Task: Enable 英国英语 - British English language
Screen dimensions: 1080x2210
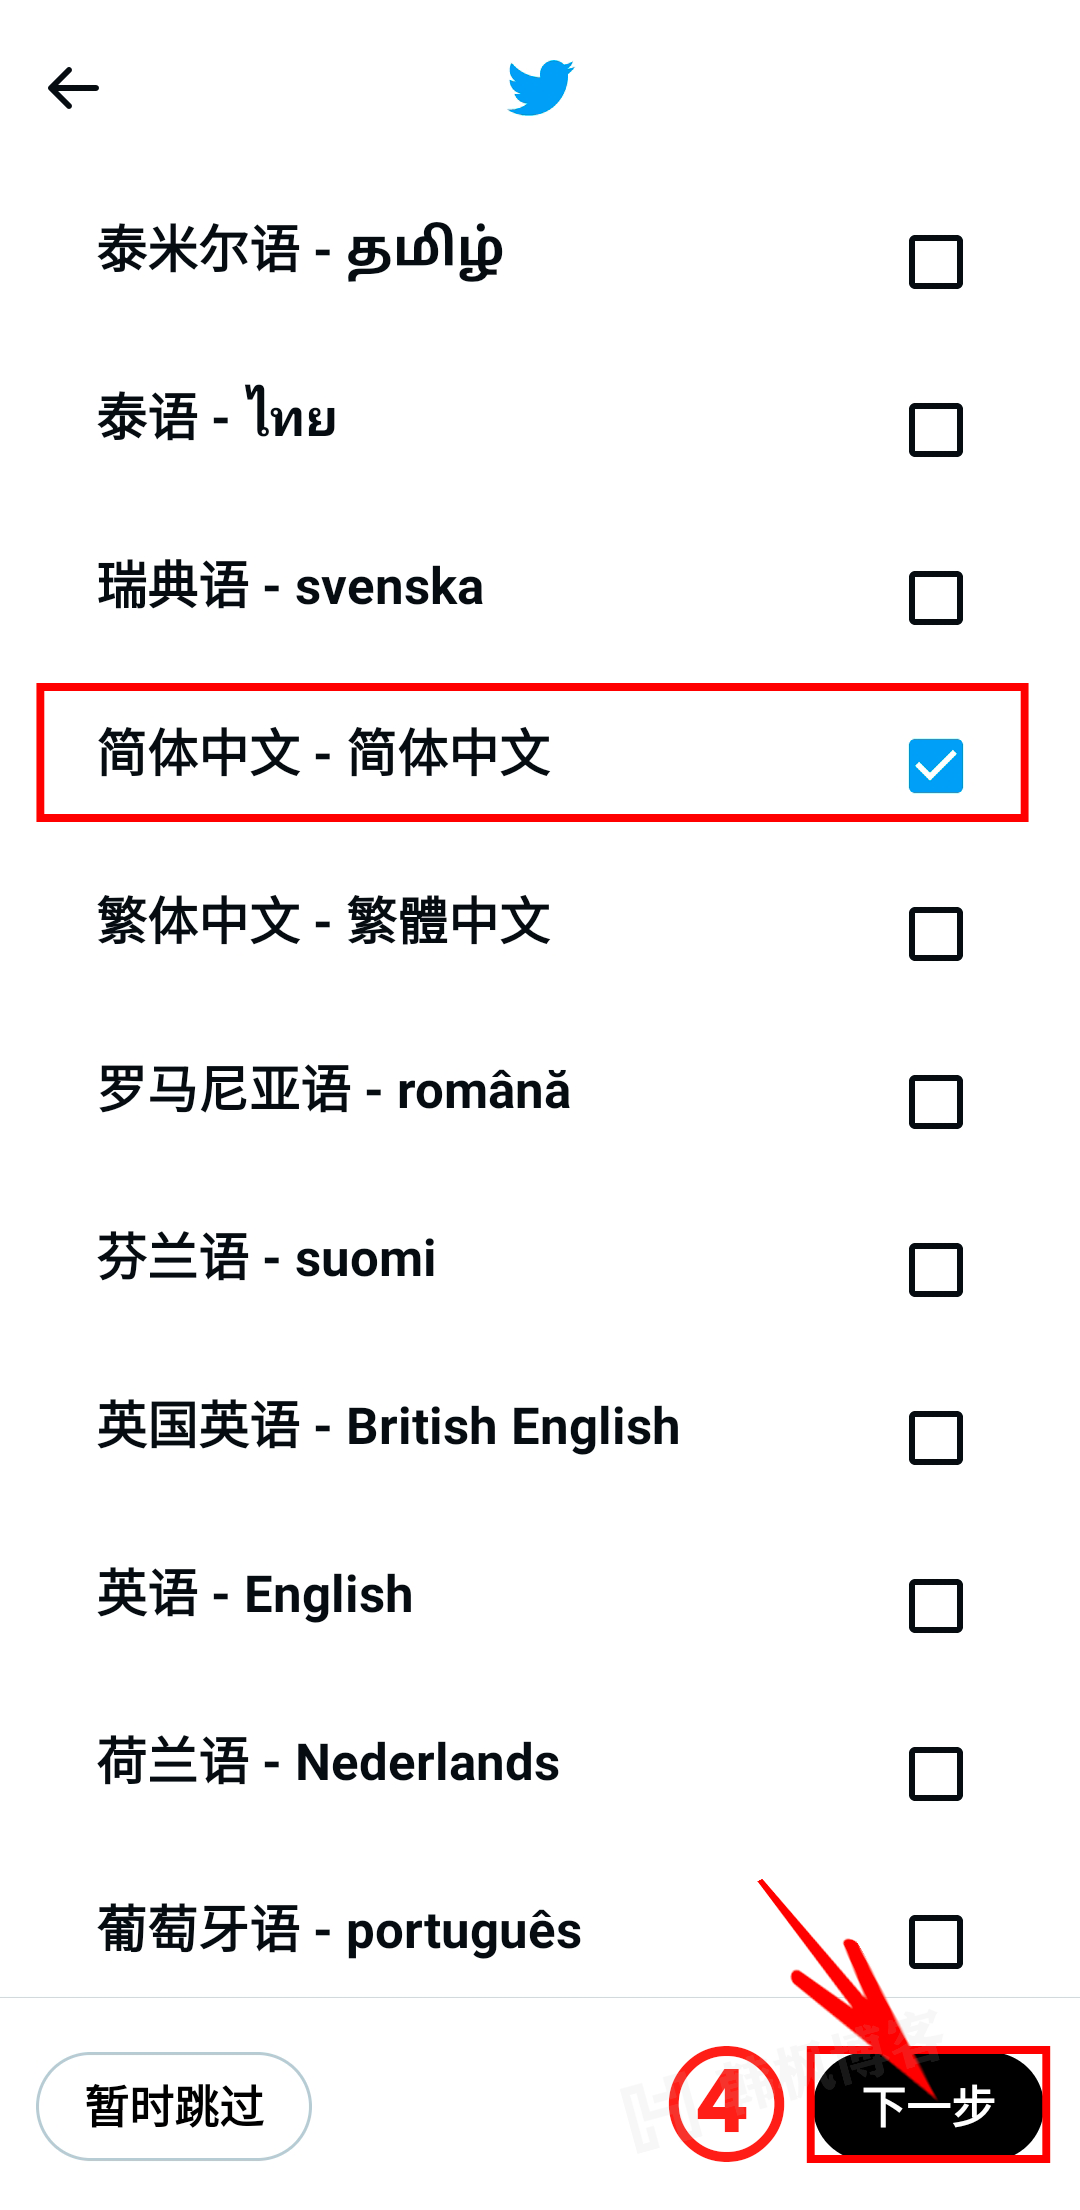Action: 934,1438
